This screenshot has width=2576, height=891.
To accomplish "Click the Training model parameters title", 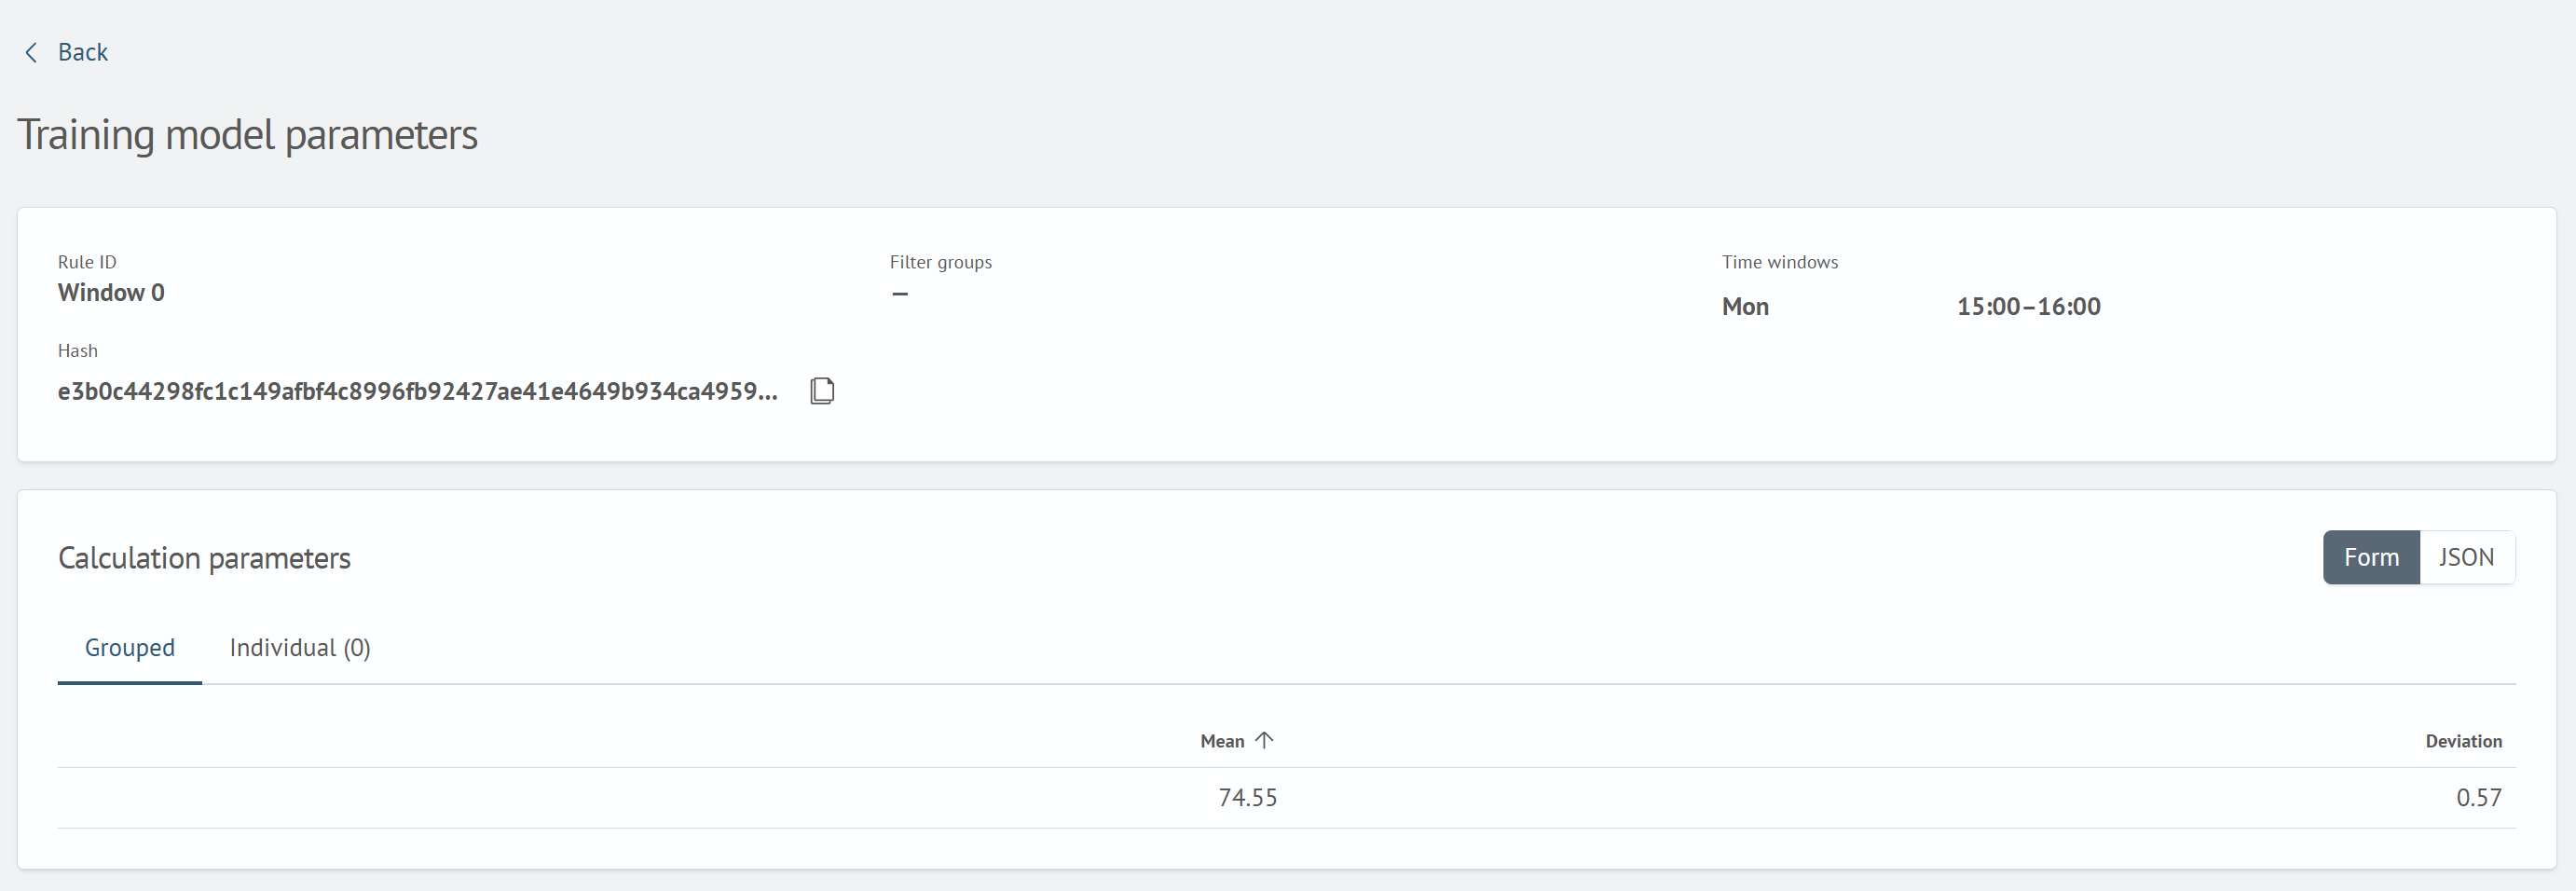I will coord(247,135).
